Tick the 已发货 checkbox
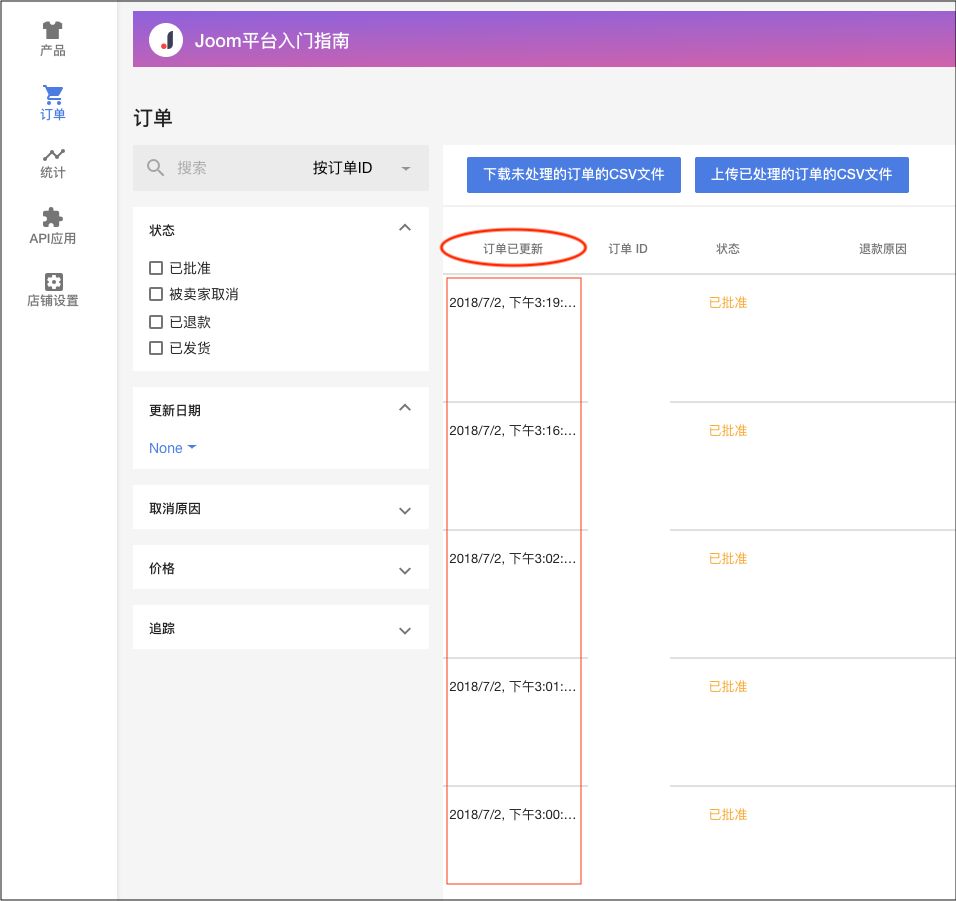The width and height of the screenshot is (956, 901). (x=156, y=347)
